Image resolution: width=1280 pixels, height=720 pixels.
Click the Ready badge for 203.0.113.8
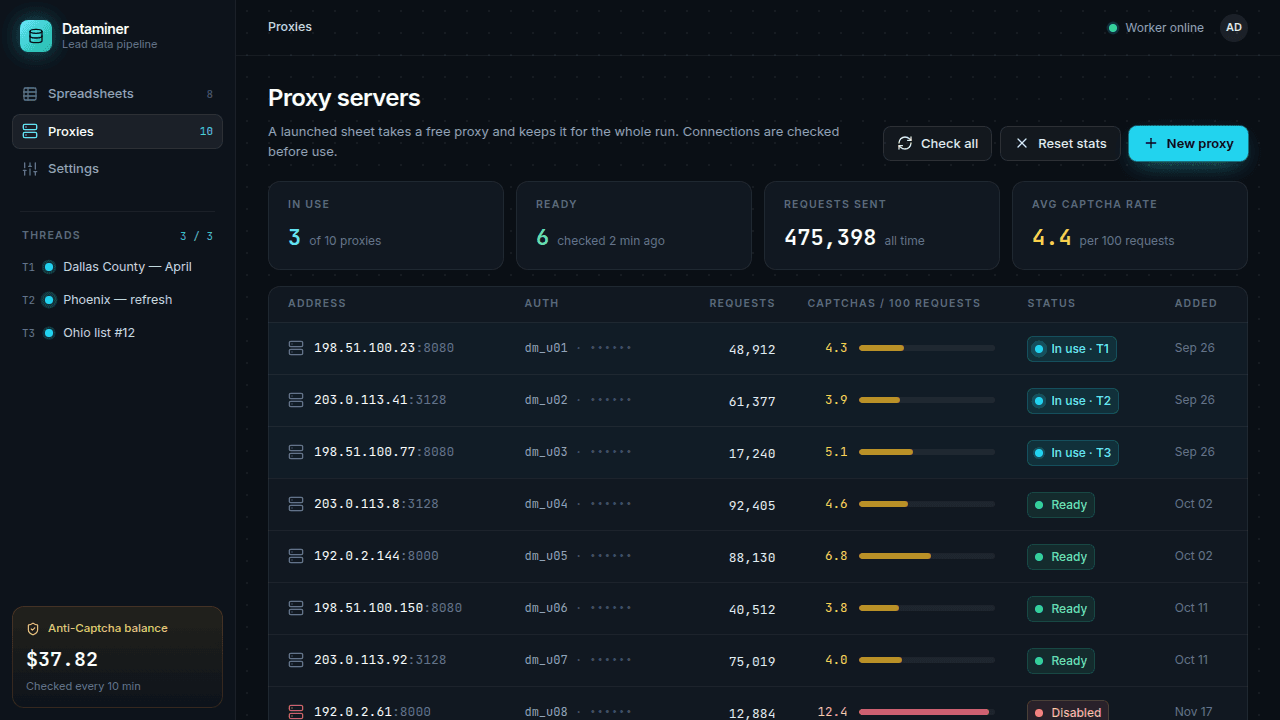coord(1061,505)
